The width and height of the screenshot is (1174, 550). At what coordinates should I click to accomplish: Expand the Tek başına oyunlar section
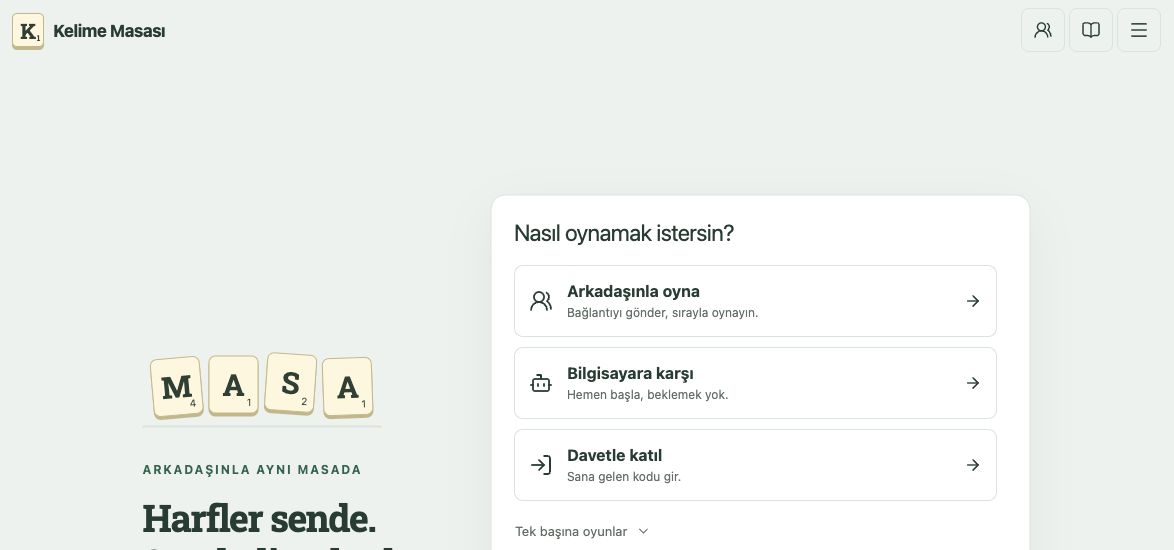tap(582, 531)
